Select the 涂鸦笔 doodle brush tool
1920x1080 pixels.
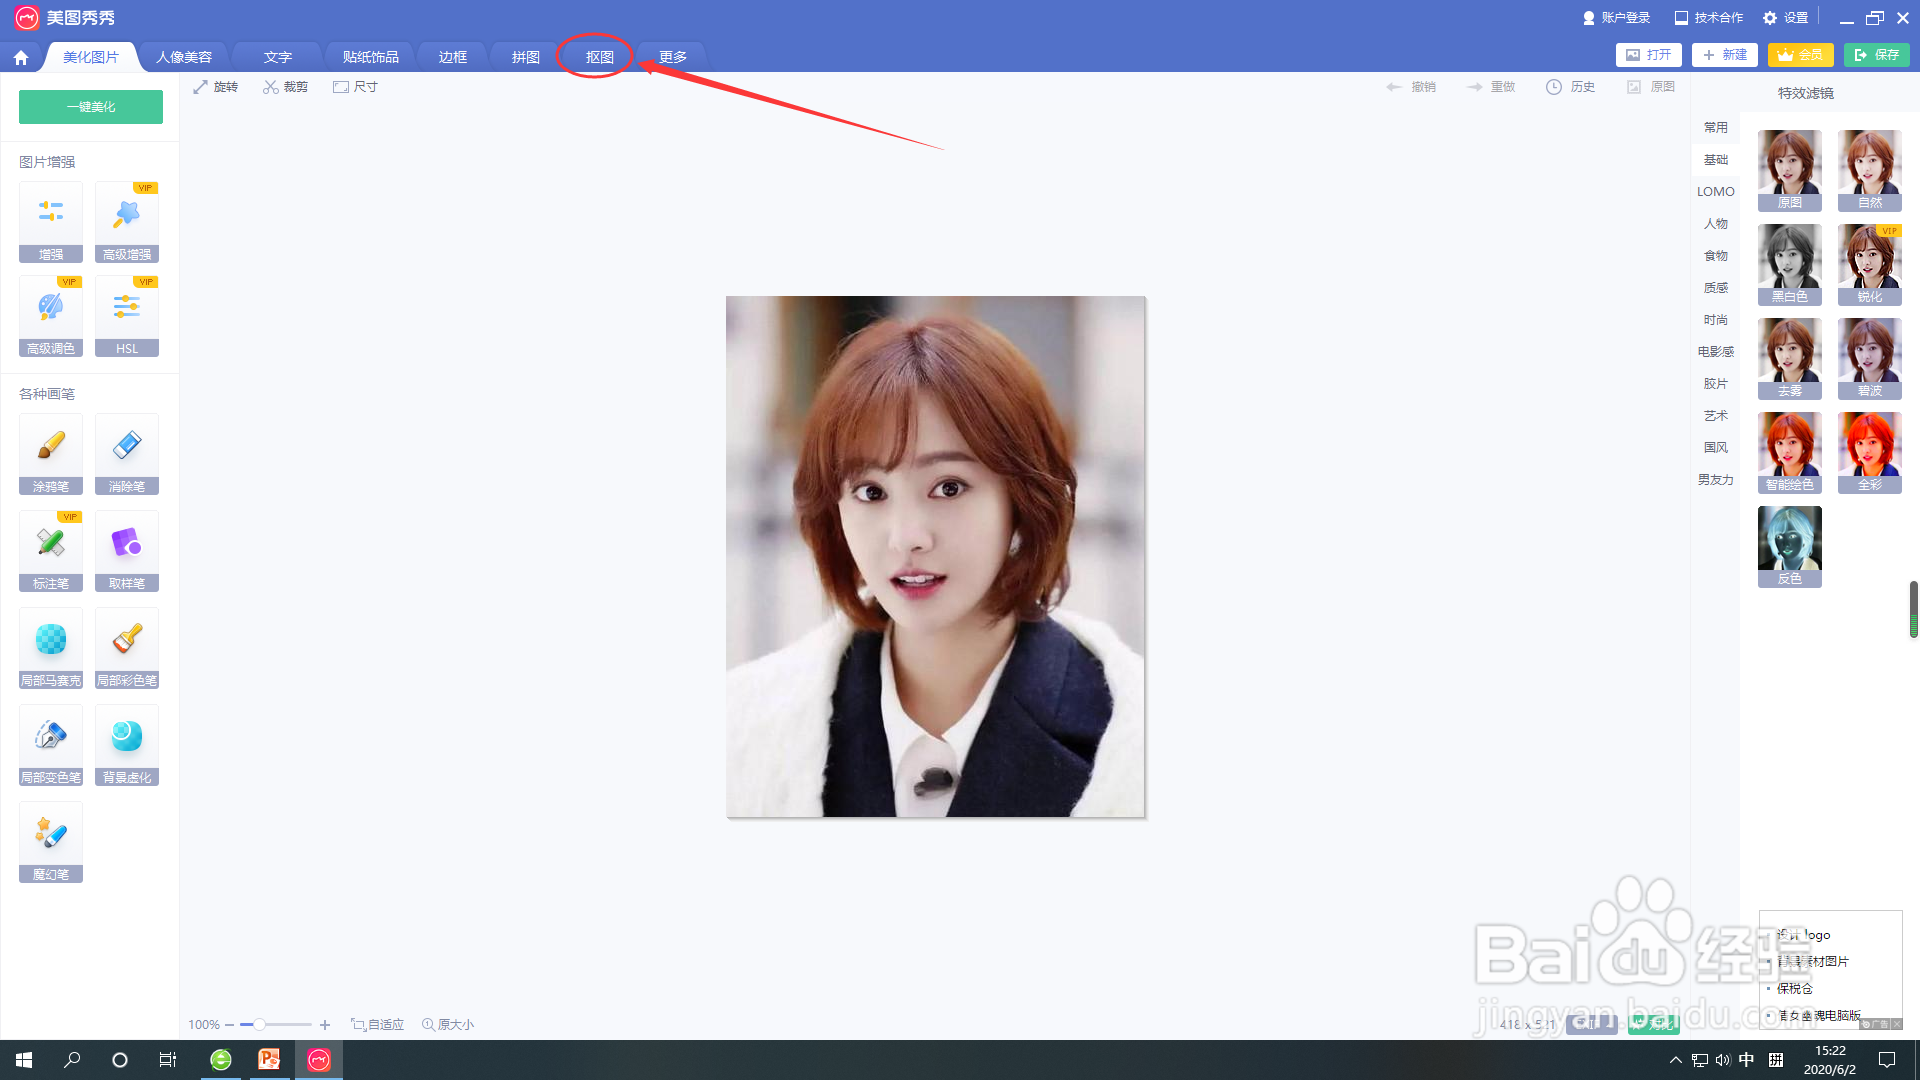[x=51, y=453]
